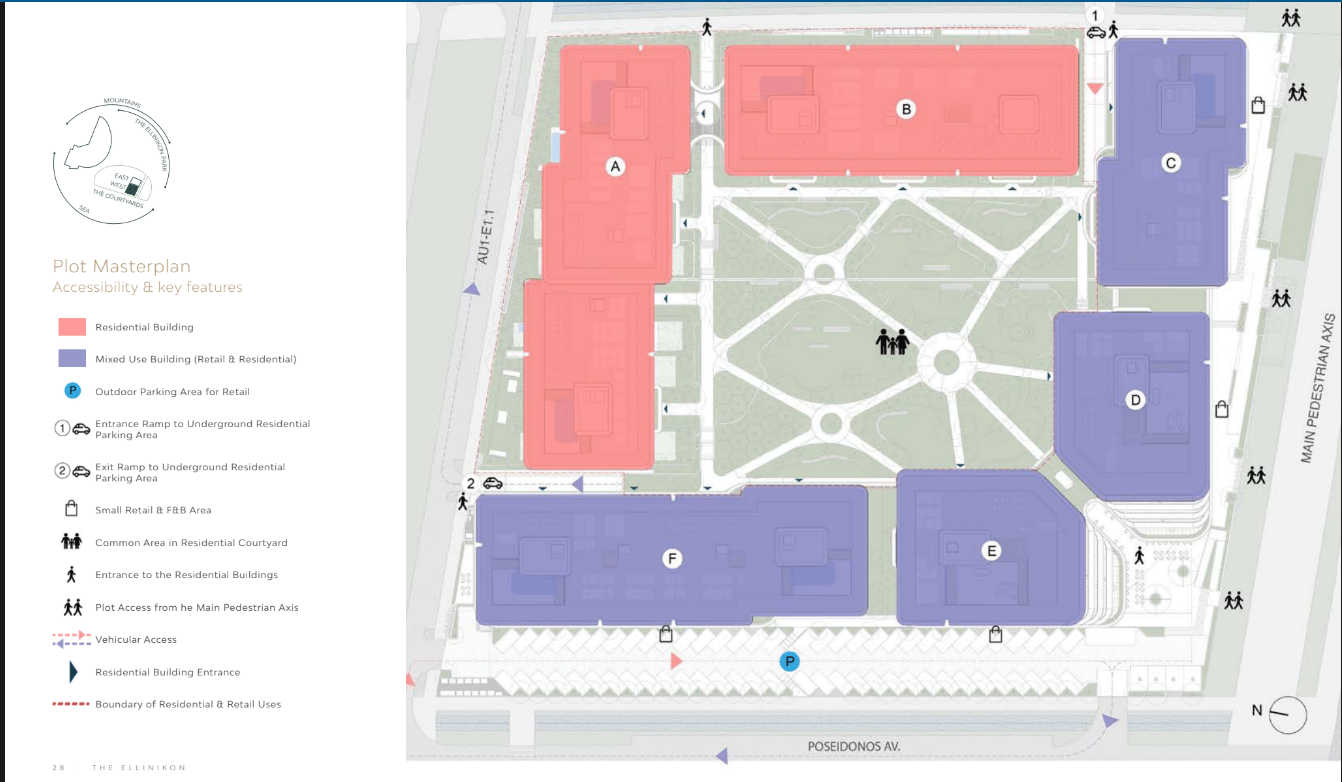
Task: Select the shopping bag icon in the legend
Action: pos(71,508)
